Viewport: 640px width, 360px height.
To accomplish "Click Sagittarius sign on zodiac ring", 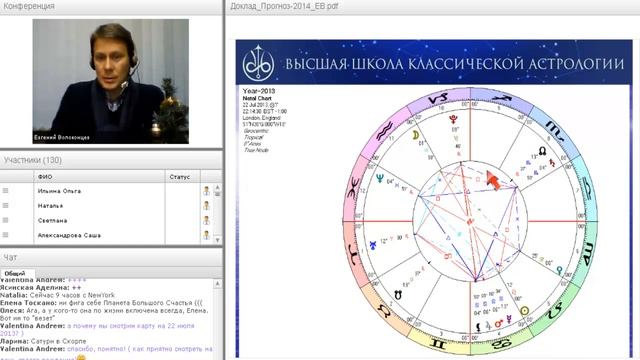I will pyautogui.click(x=502, y=98).
